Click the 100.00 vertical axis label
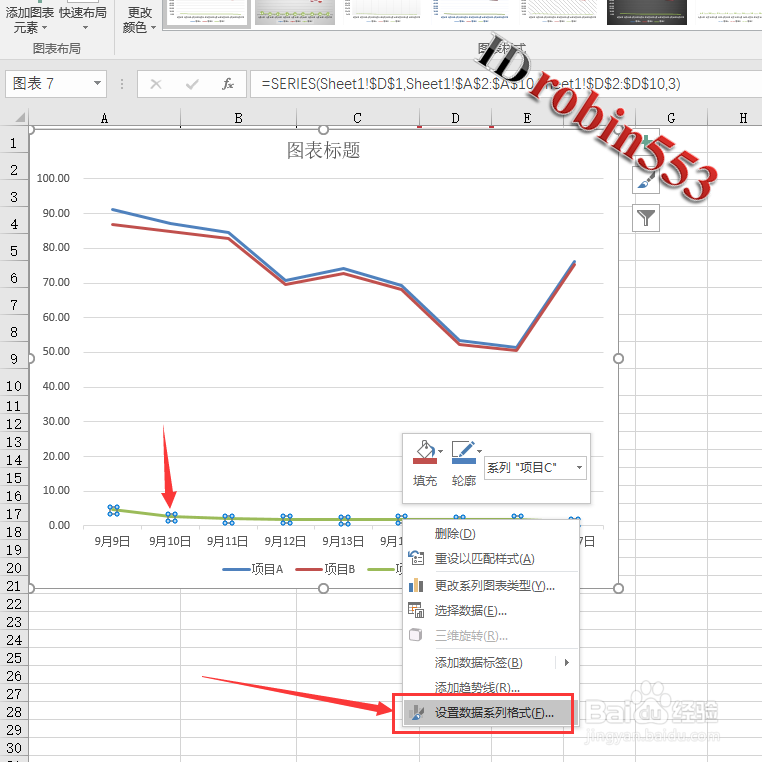 pyautogui.click(x=53, y=178)
